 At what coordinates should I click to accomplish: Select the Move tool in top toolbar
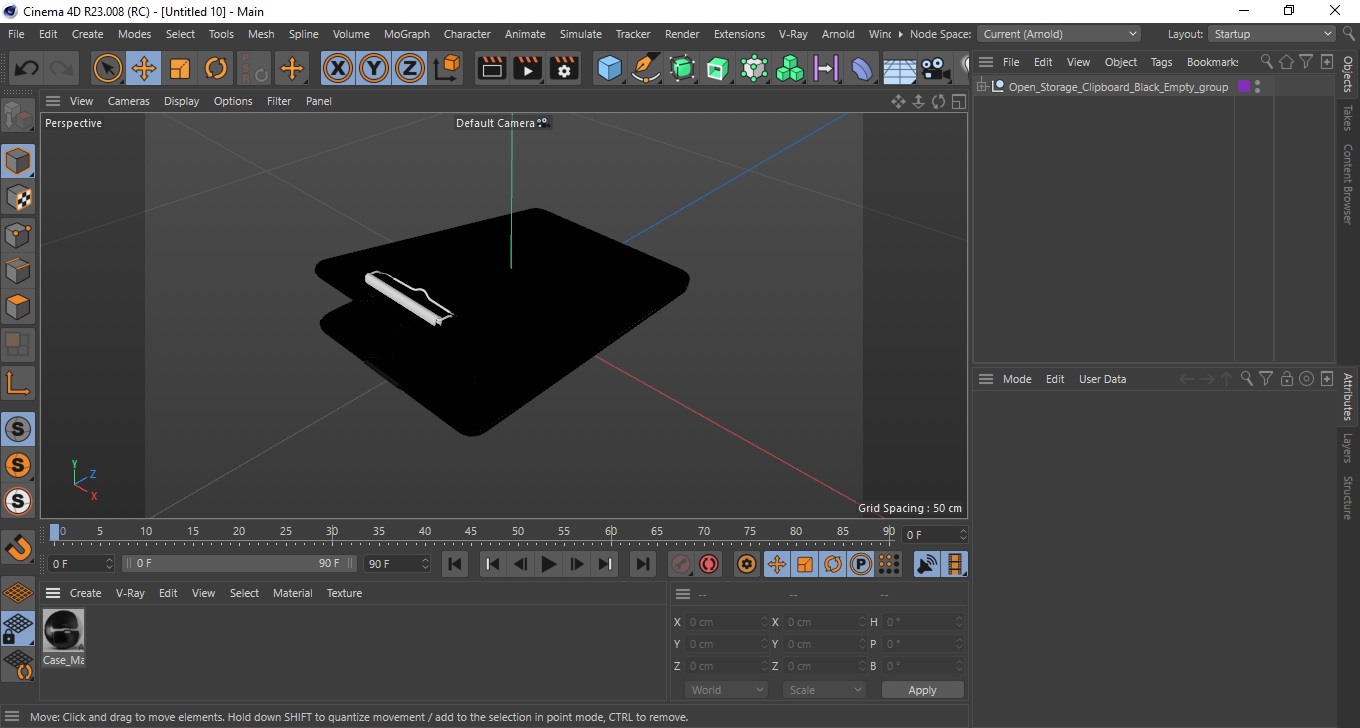tap(144, 69)
